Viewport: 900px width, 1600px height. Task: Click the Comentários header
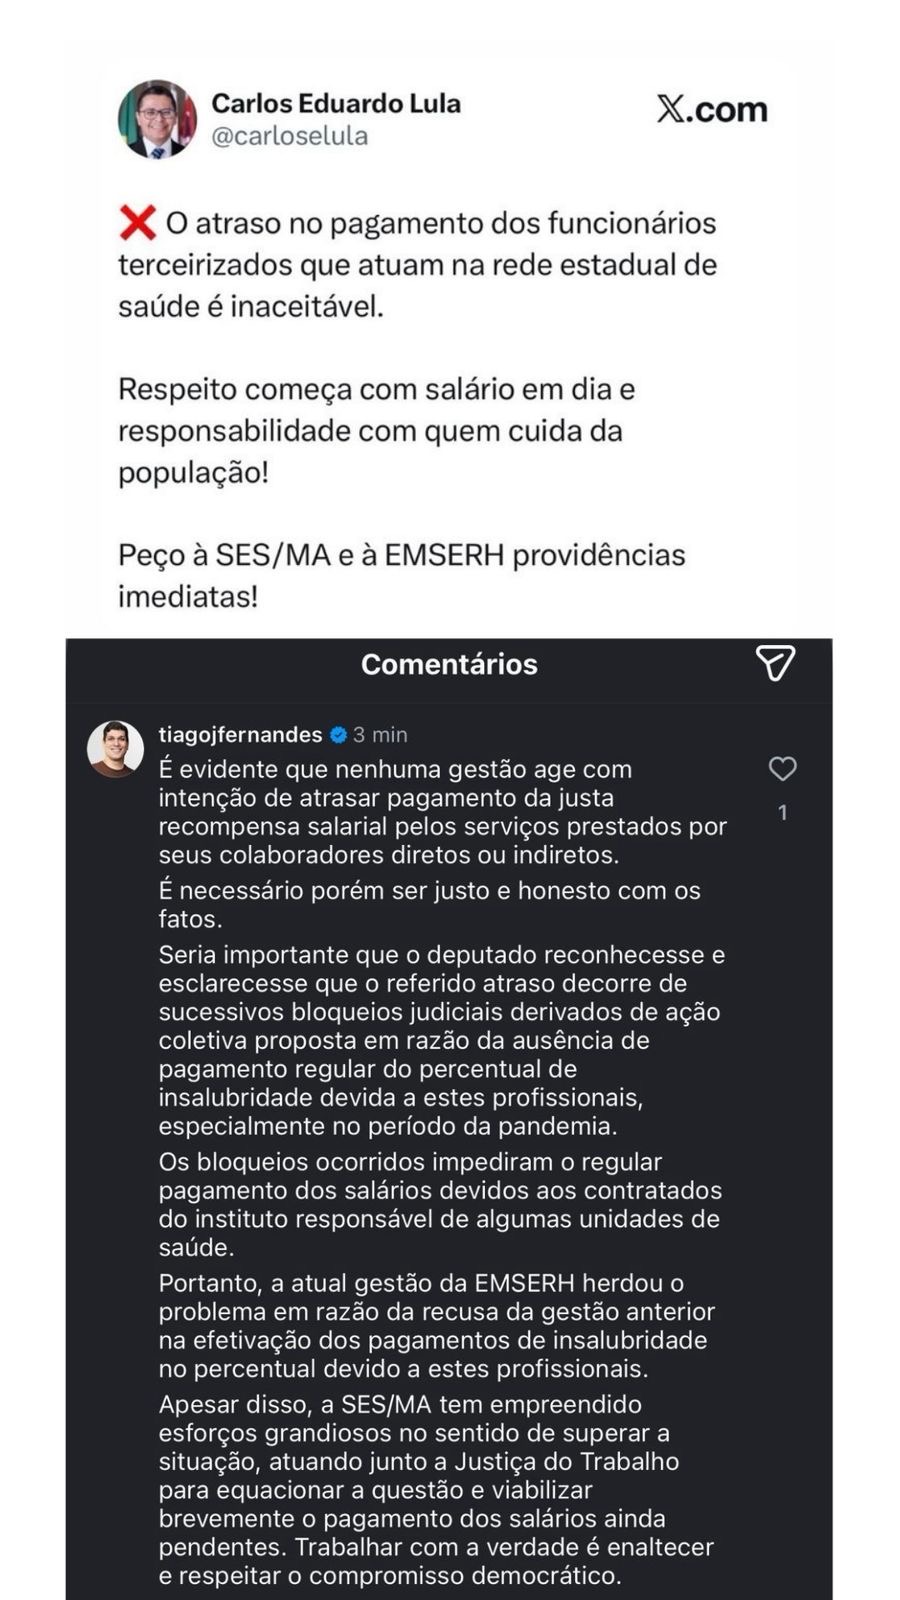click(449, 664)
